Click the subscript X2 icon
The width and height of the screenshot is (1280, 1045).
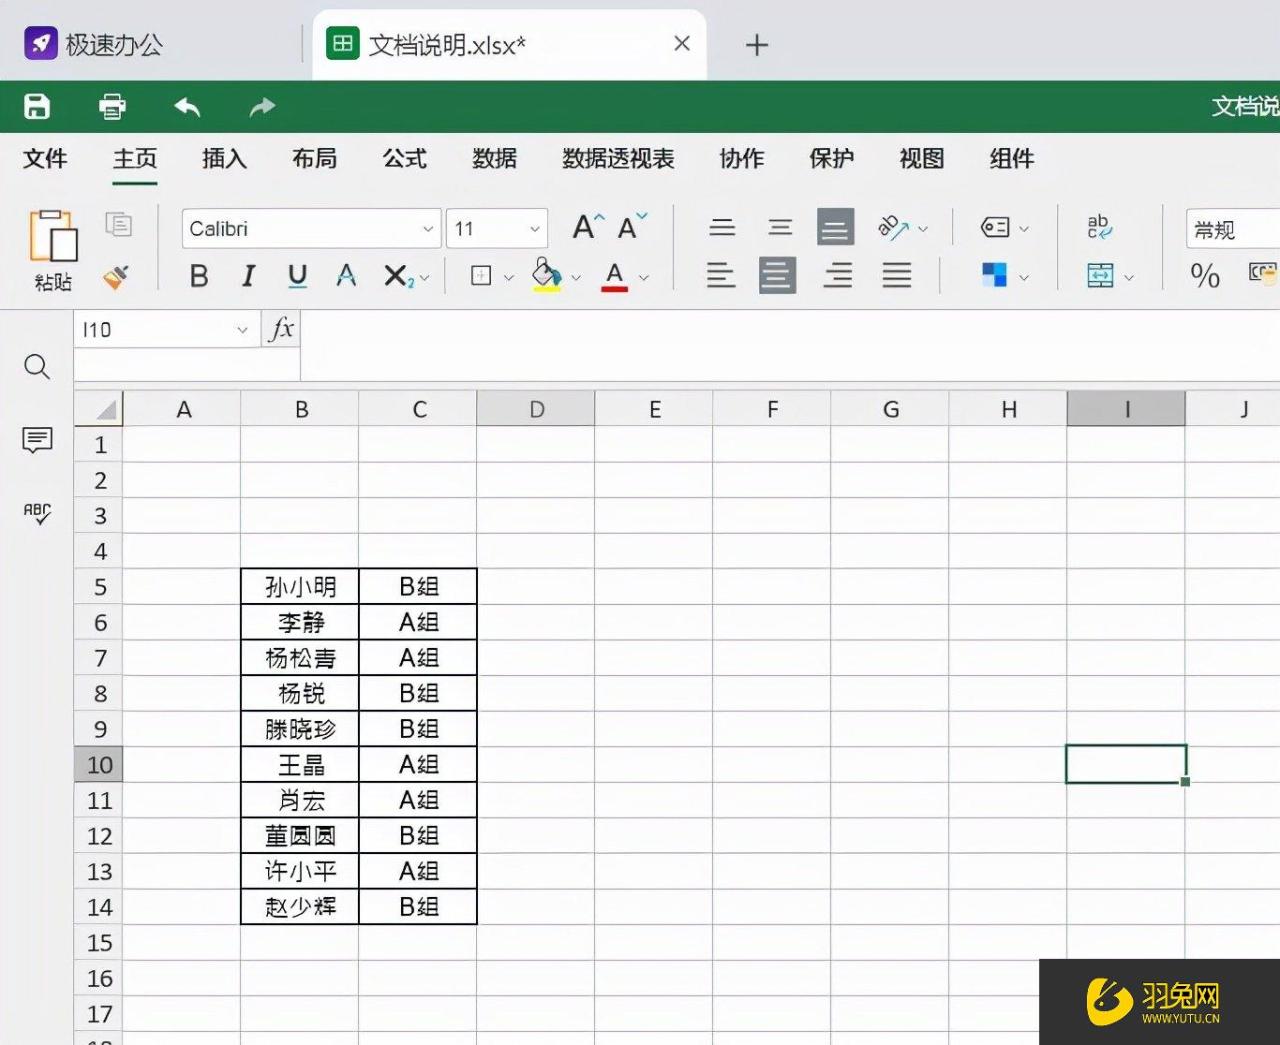coord(397,276)
